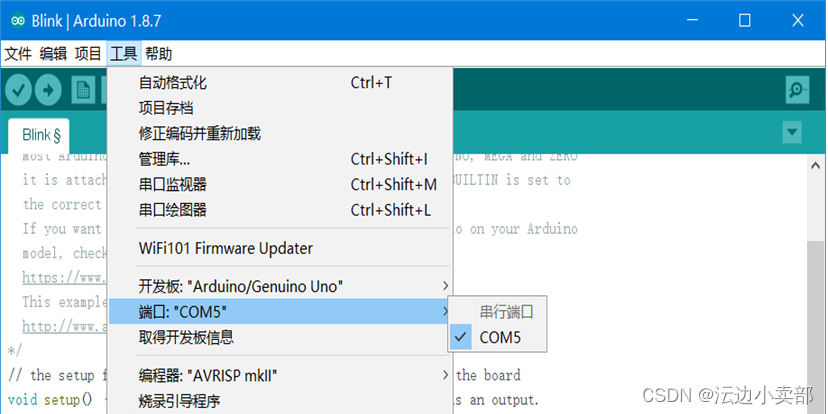Click the Arduino logo in title bar
The height and width of the screenshot is (414, 828).
click(x=18, y=21)
